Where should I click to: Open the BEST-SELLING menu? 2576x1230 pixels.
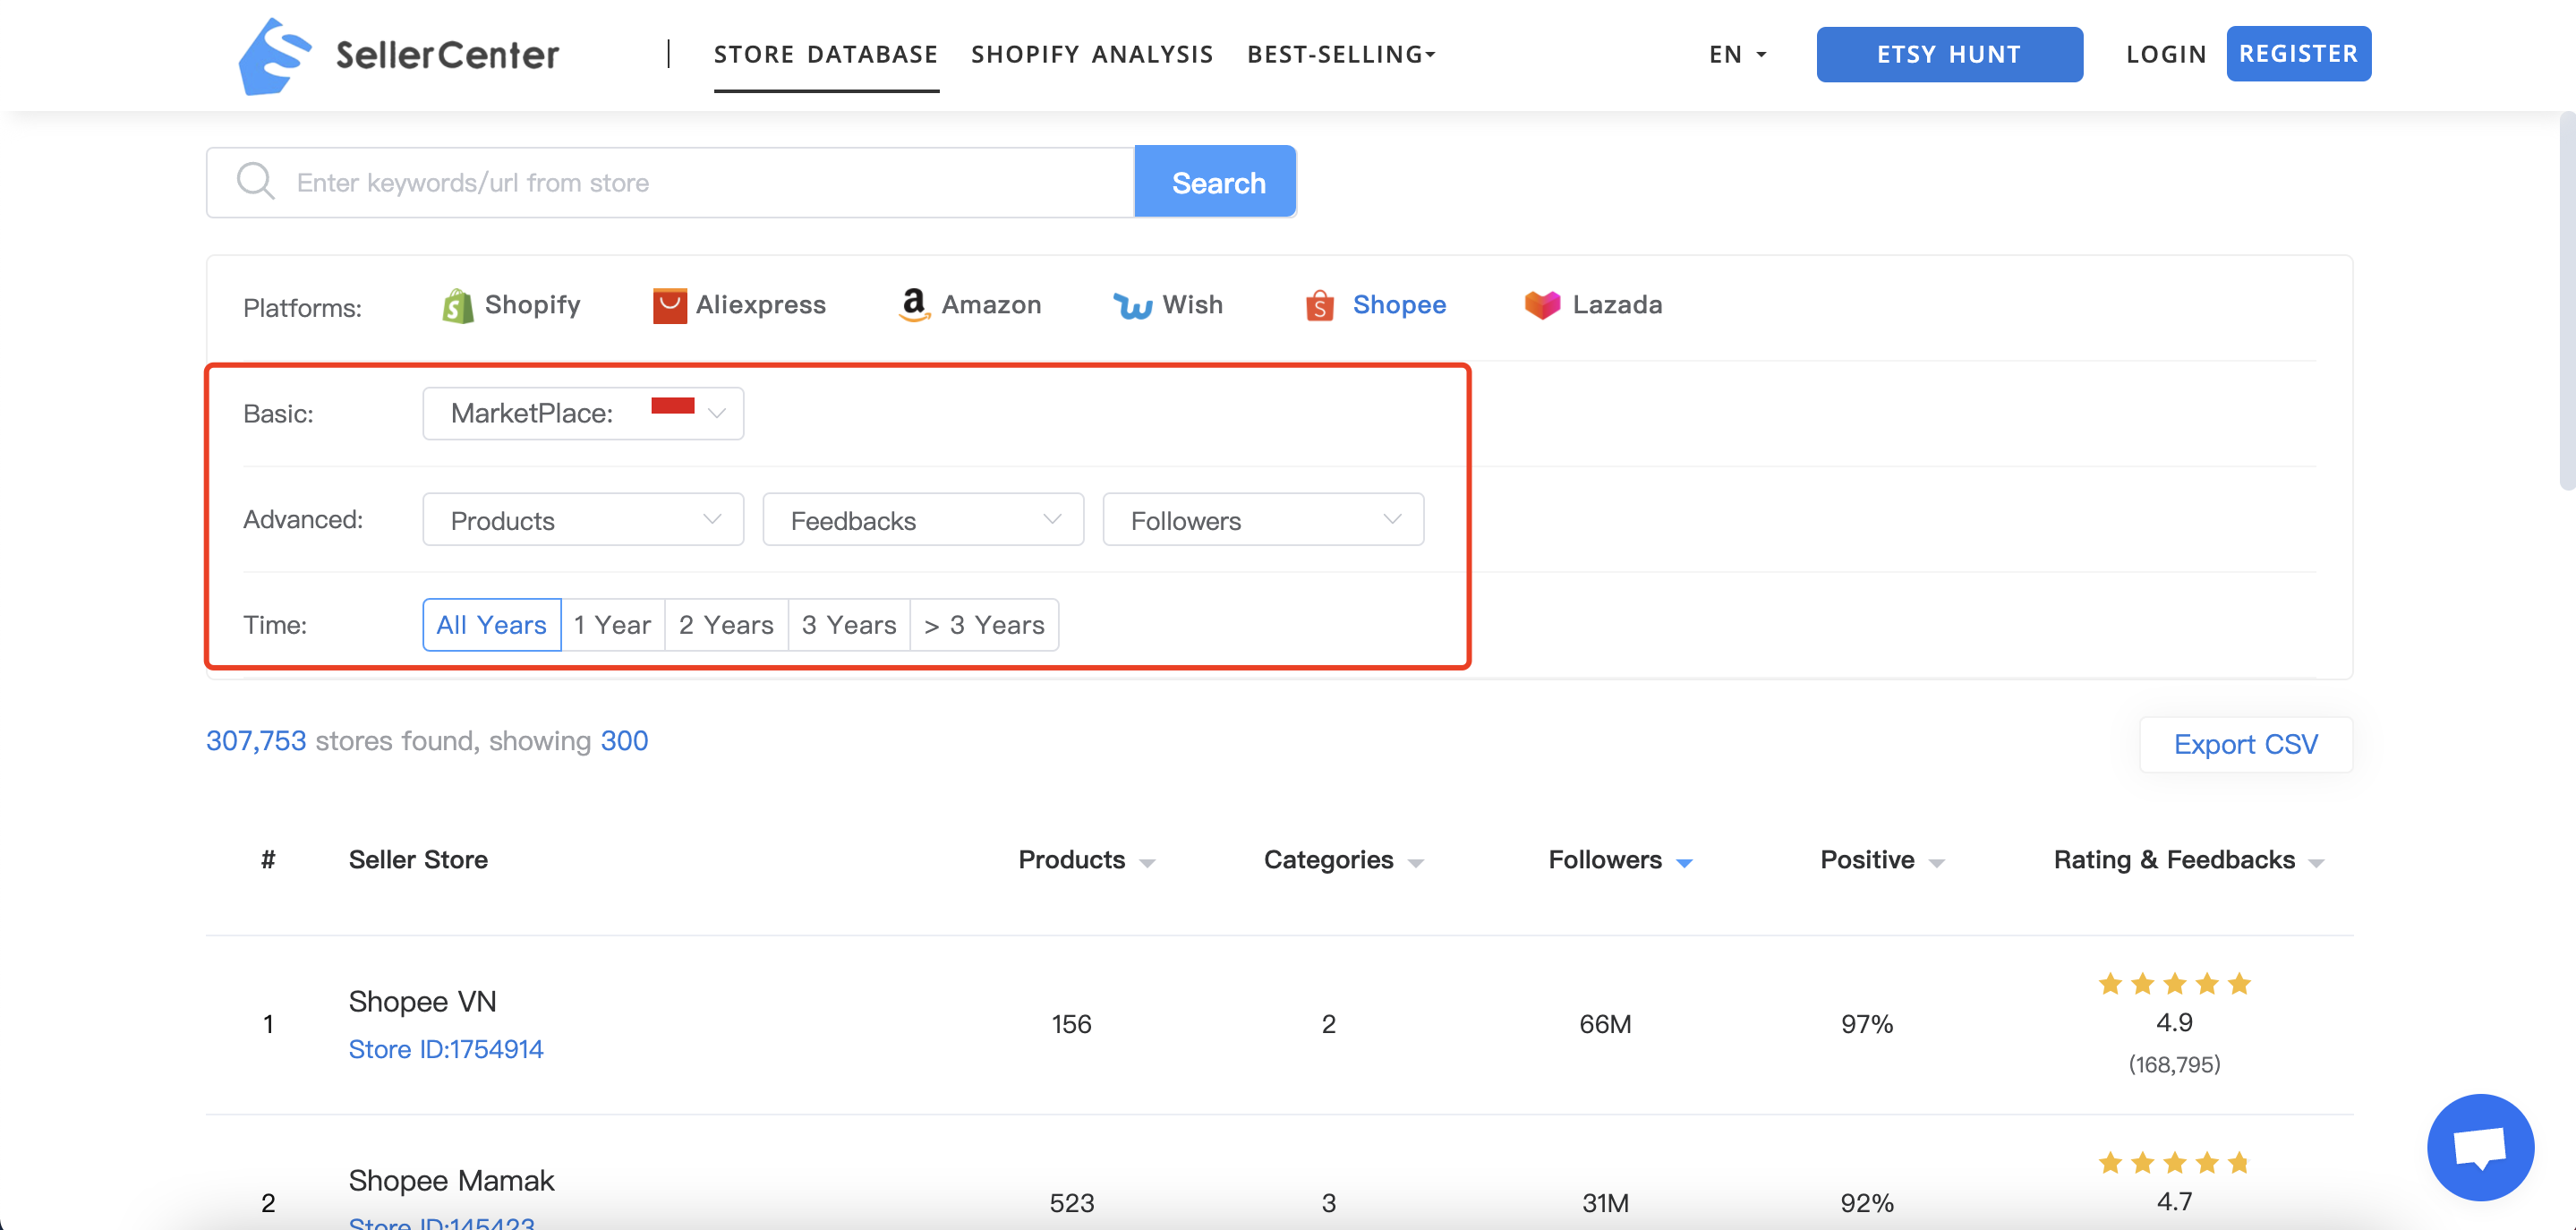tap(1341, 54)
